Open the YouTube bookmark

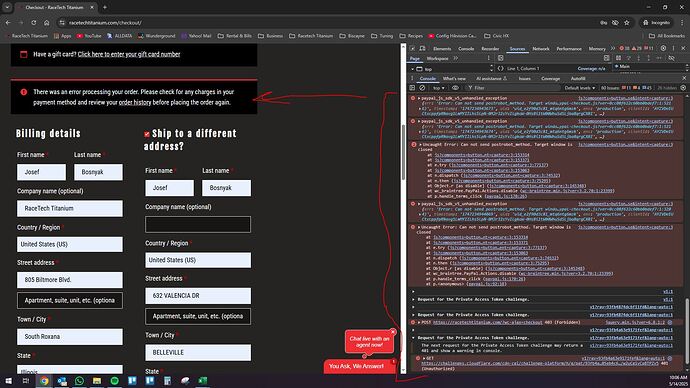89,36
